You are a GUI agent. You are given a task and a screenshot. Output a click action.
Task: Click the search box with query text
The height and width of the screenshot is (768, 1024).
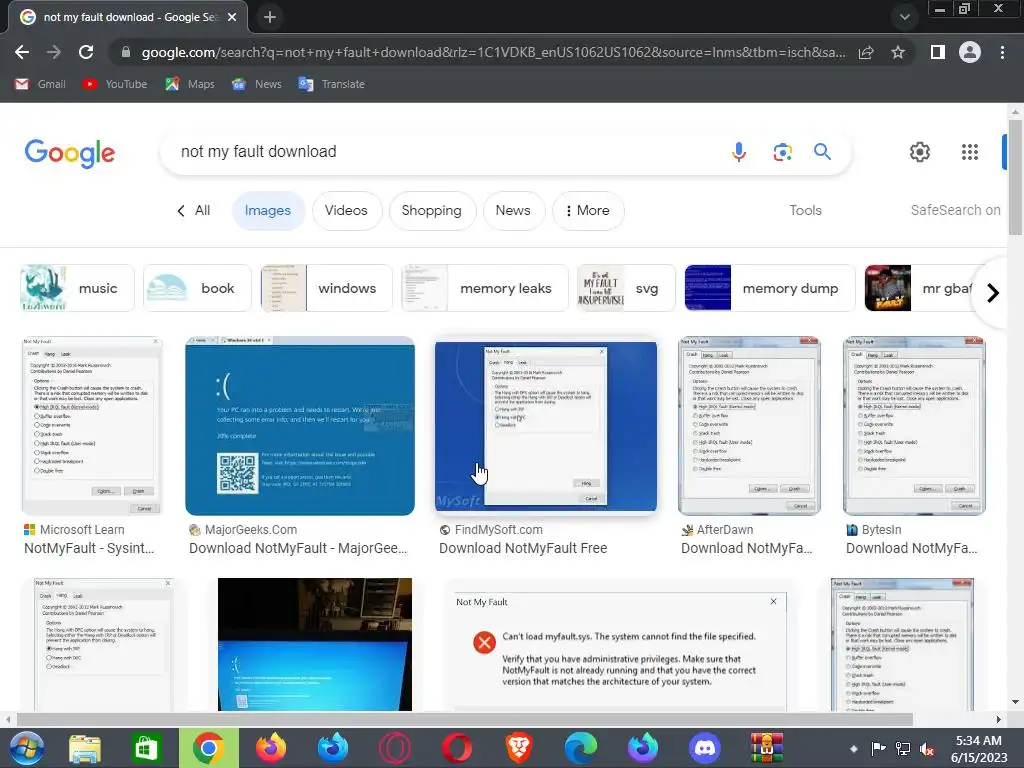click(x=444, y=152)
